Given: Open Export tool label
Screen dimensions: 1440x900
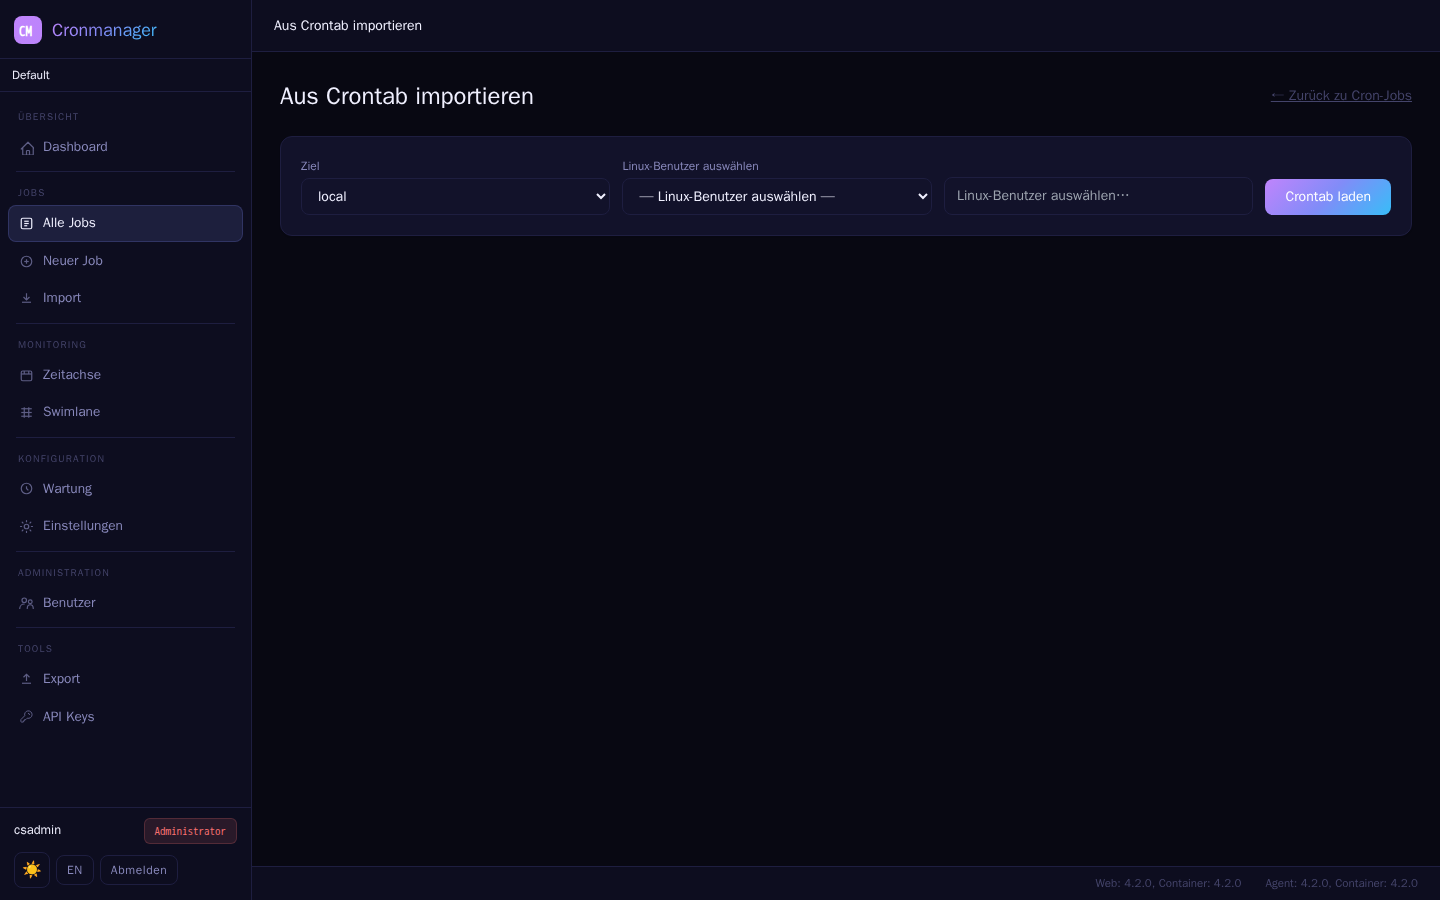Looking at the screenshot, I should coord(61,679).
